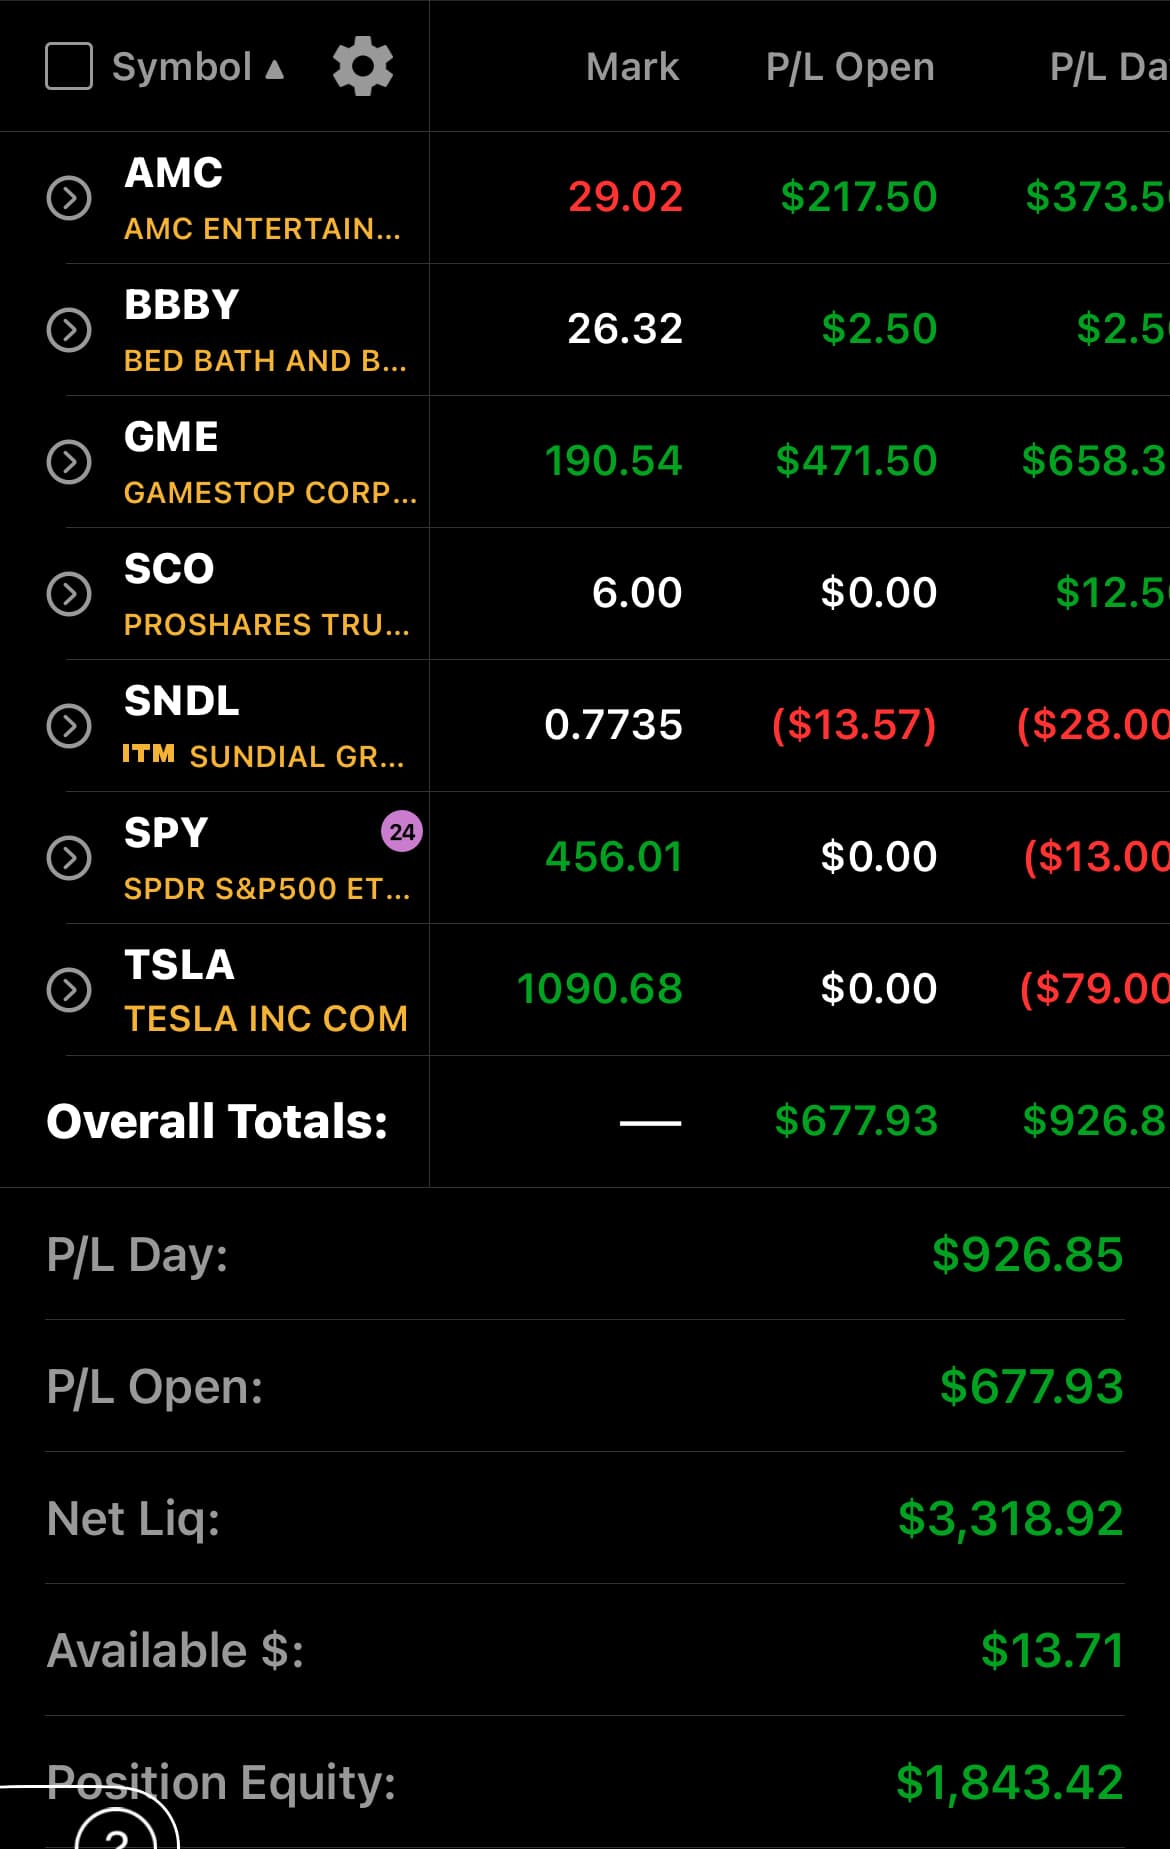1170x1849 pixels.
Task: Tap the Net Liq value $3,318.92
Action: click(1010, 1518)
